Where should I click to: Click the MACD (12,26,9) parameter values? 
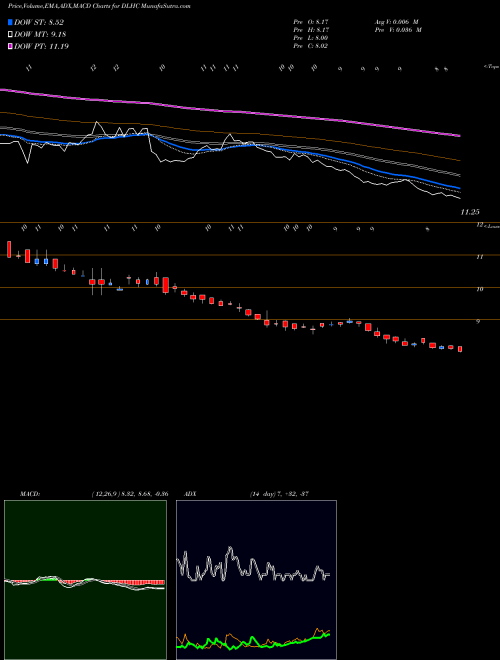click(x=130, y=494)
